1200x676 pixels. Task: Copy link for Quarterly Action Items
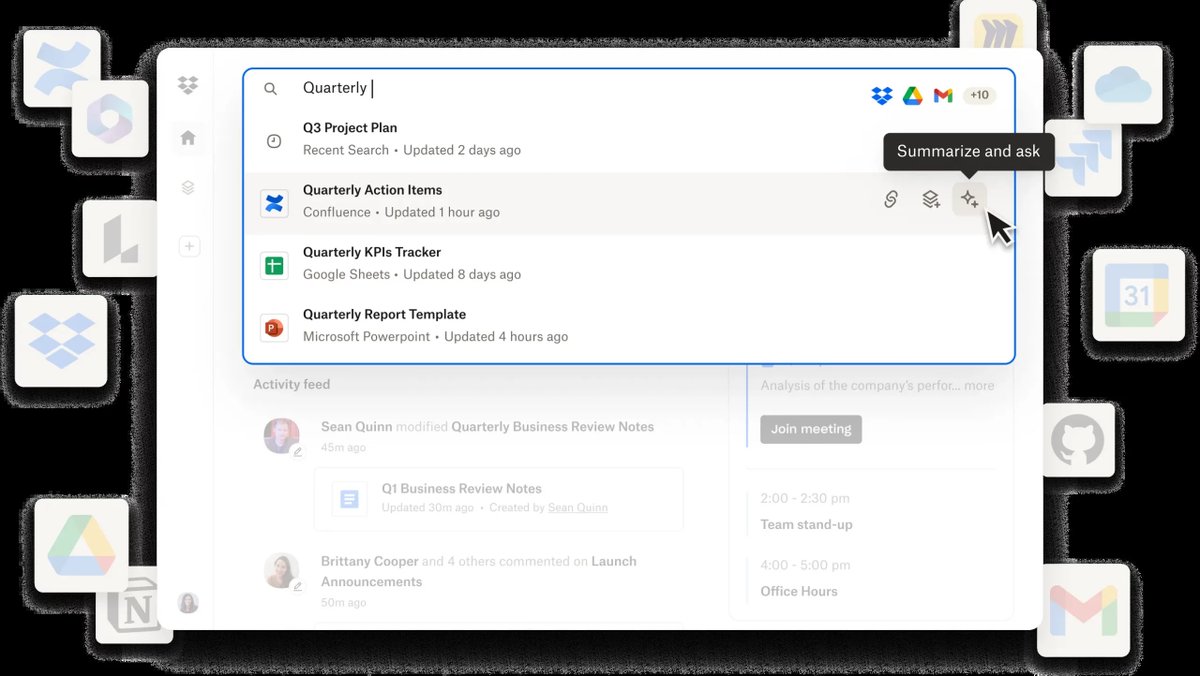pyautogui.click(x=891, y=200)
